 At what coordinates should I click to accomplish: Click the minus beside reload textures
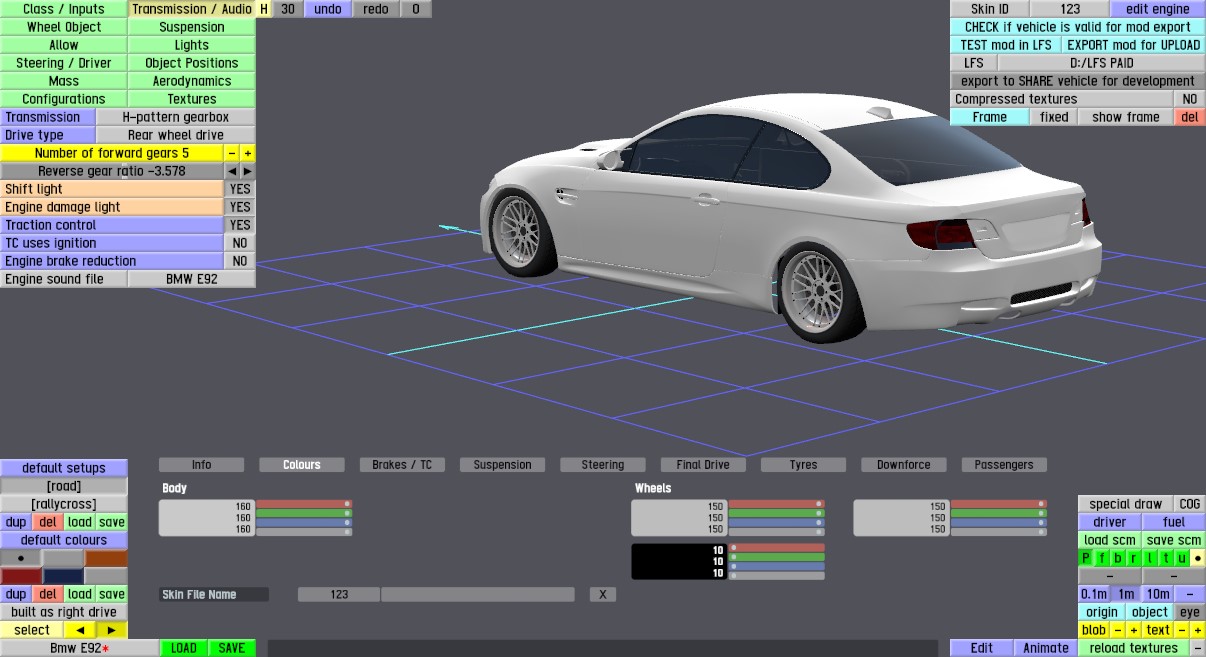pyautogui.click(x=1197, y=648)
